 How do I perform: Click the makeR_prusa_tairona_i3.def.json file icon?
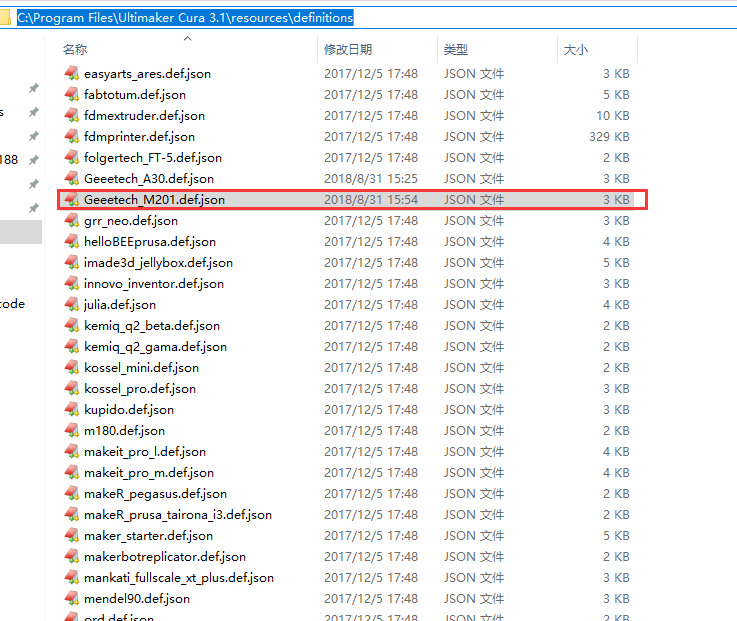coord(71,514)
